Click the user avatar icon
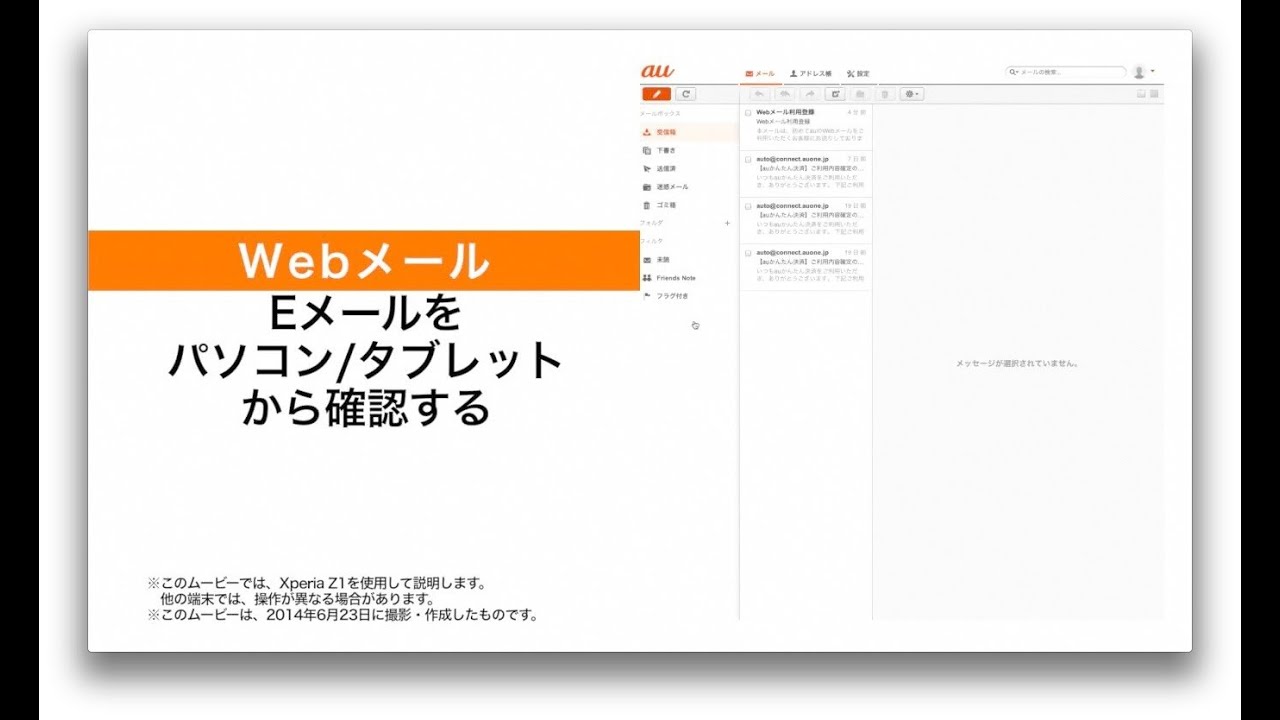Image resolution: width=1280 pixels, height=720 pixels. pyautogui.click(x=1139, y=72)
